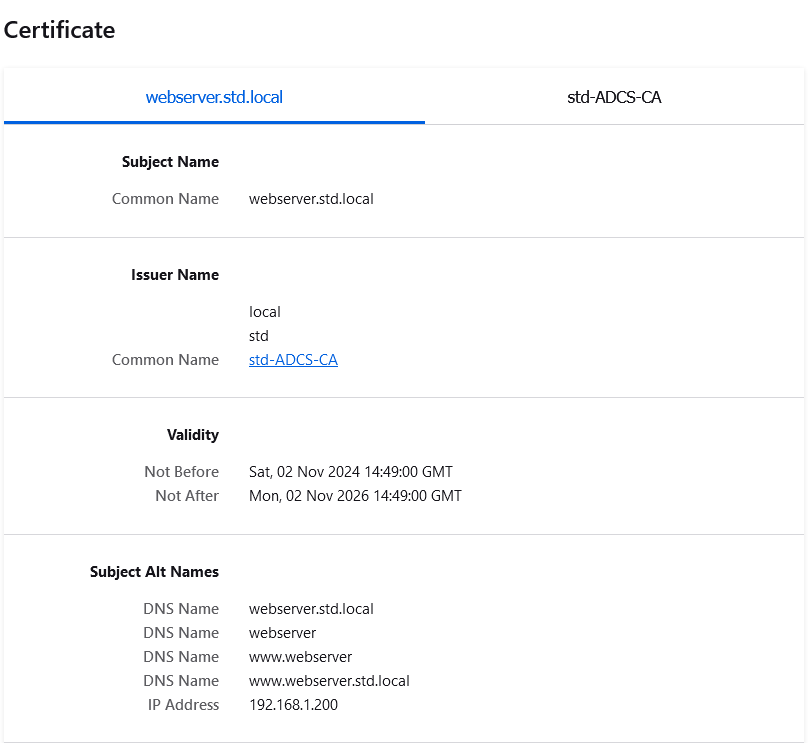
Task: Select the IP Address field label
Action: point(183,704)
